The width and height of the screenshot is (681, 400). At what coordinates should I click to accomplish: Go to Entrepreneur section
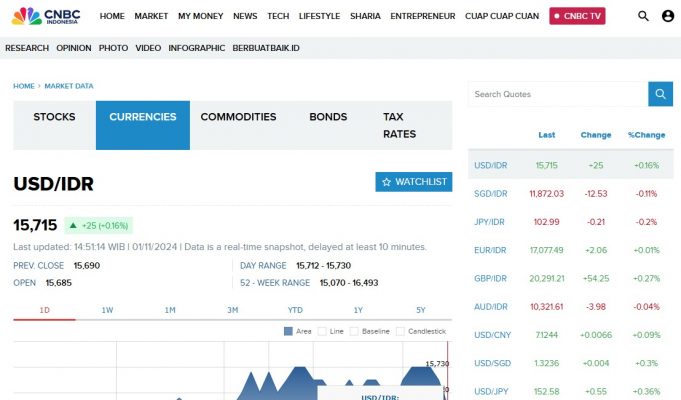tap(422, 16)
